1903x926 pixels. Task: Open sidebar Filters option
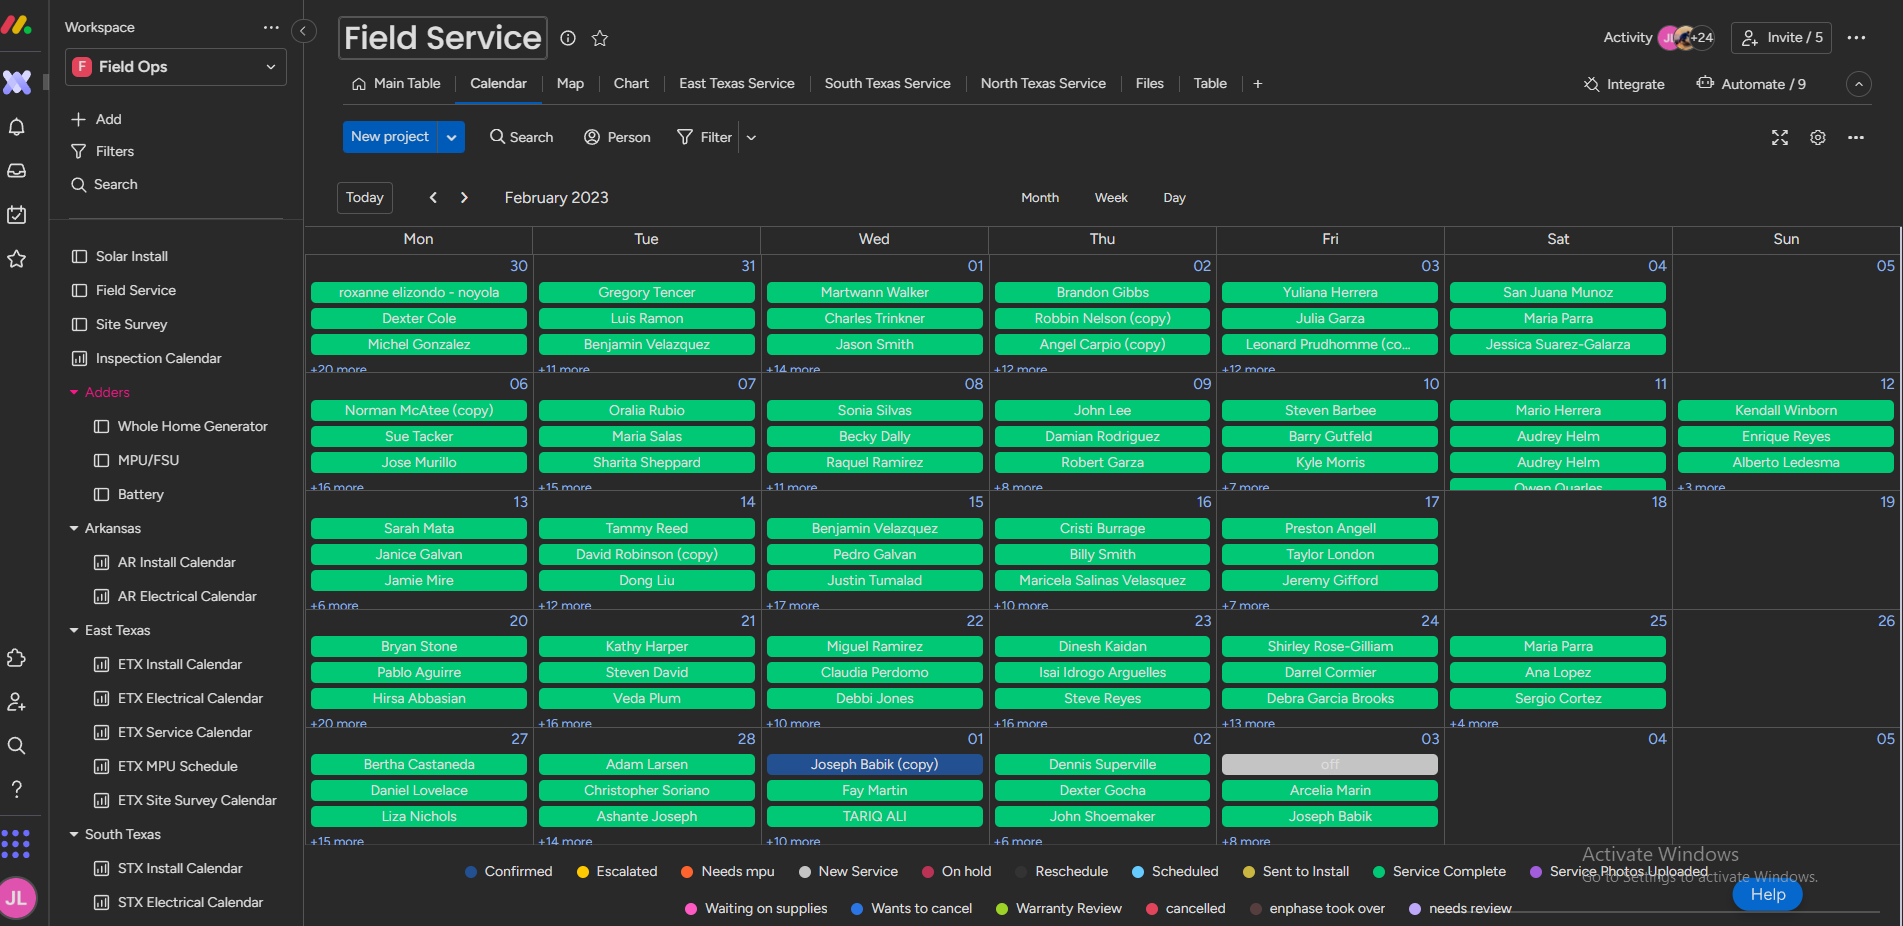pyautogui.click(x=103, y=152)
